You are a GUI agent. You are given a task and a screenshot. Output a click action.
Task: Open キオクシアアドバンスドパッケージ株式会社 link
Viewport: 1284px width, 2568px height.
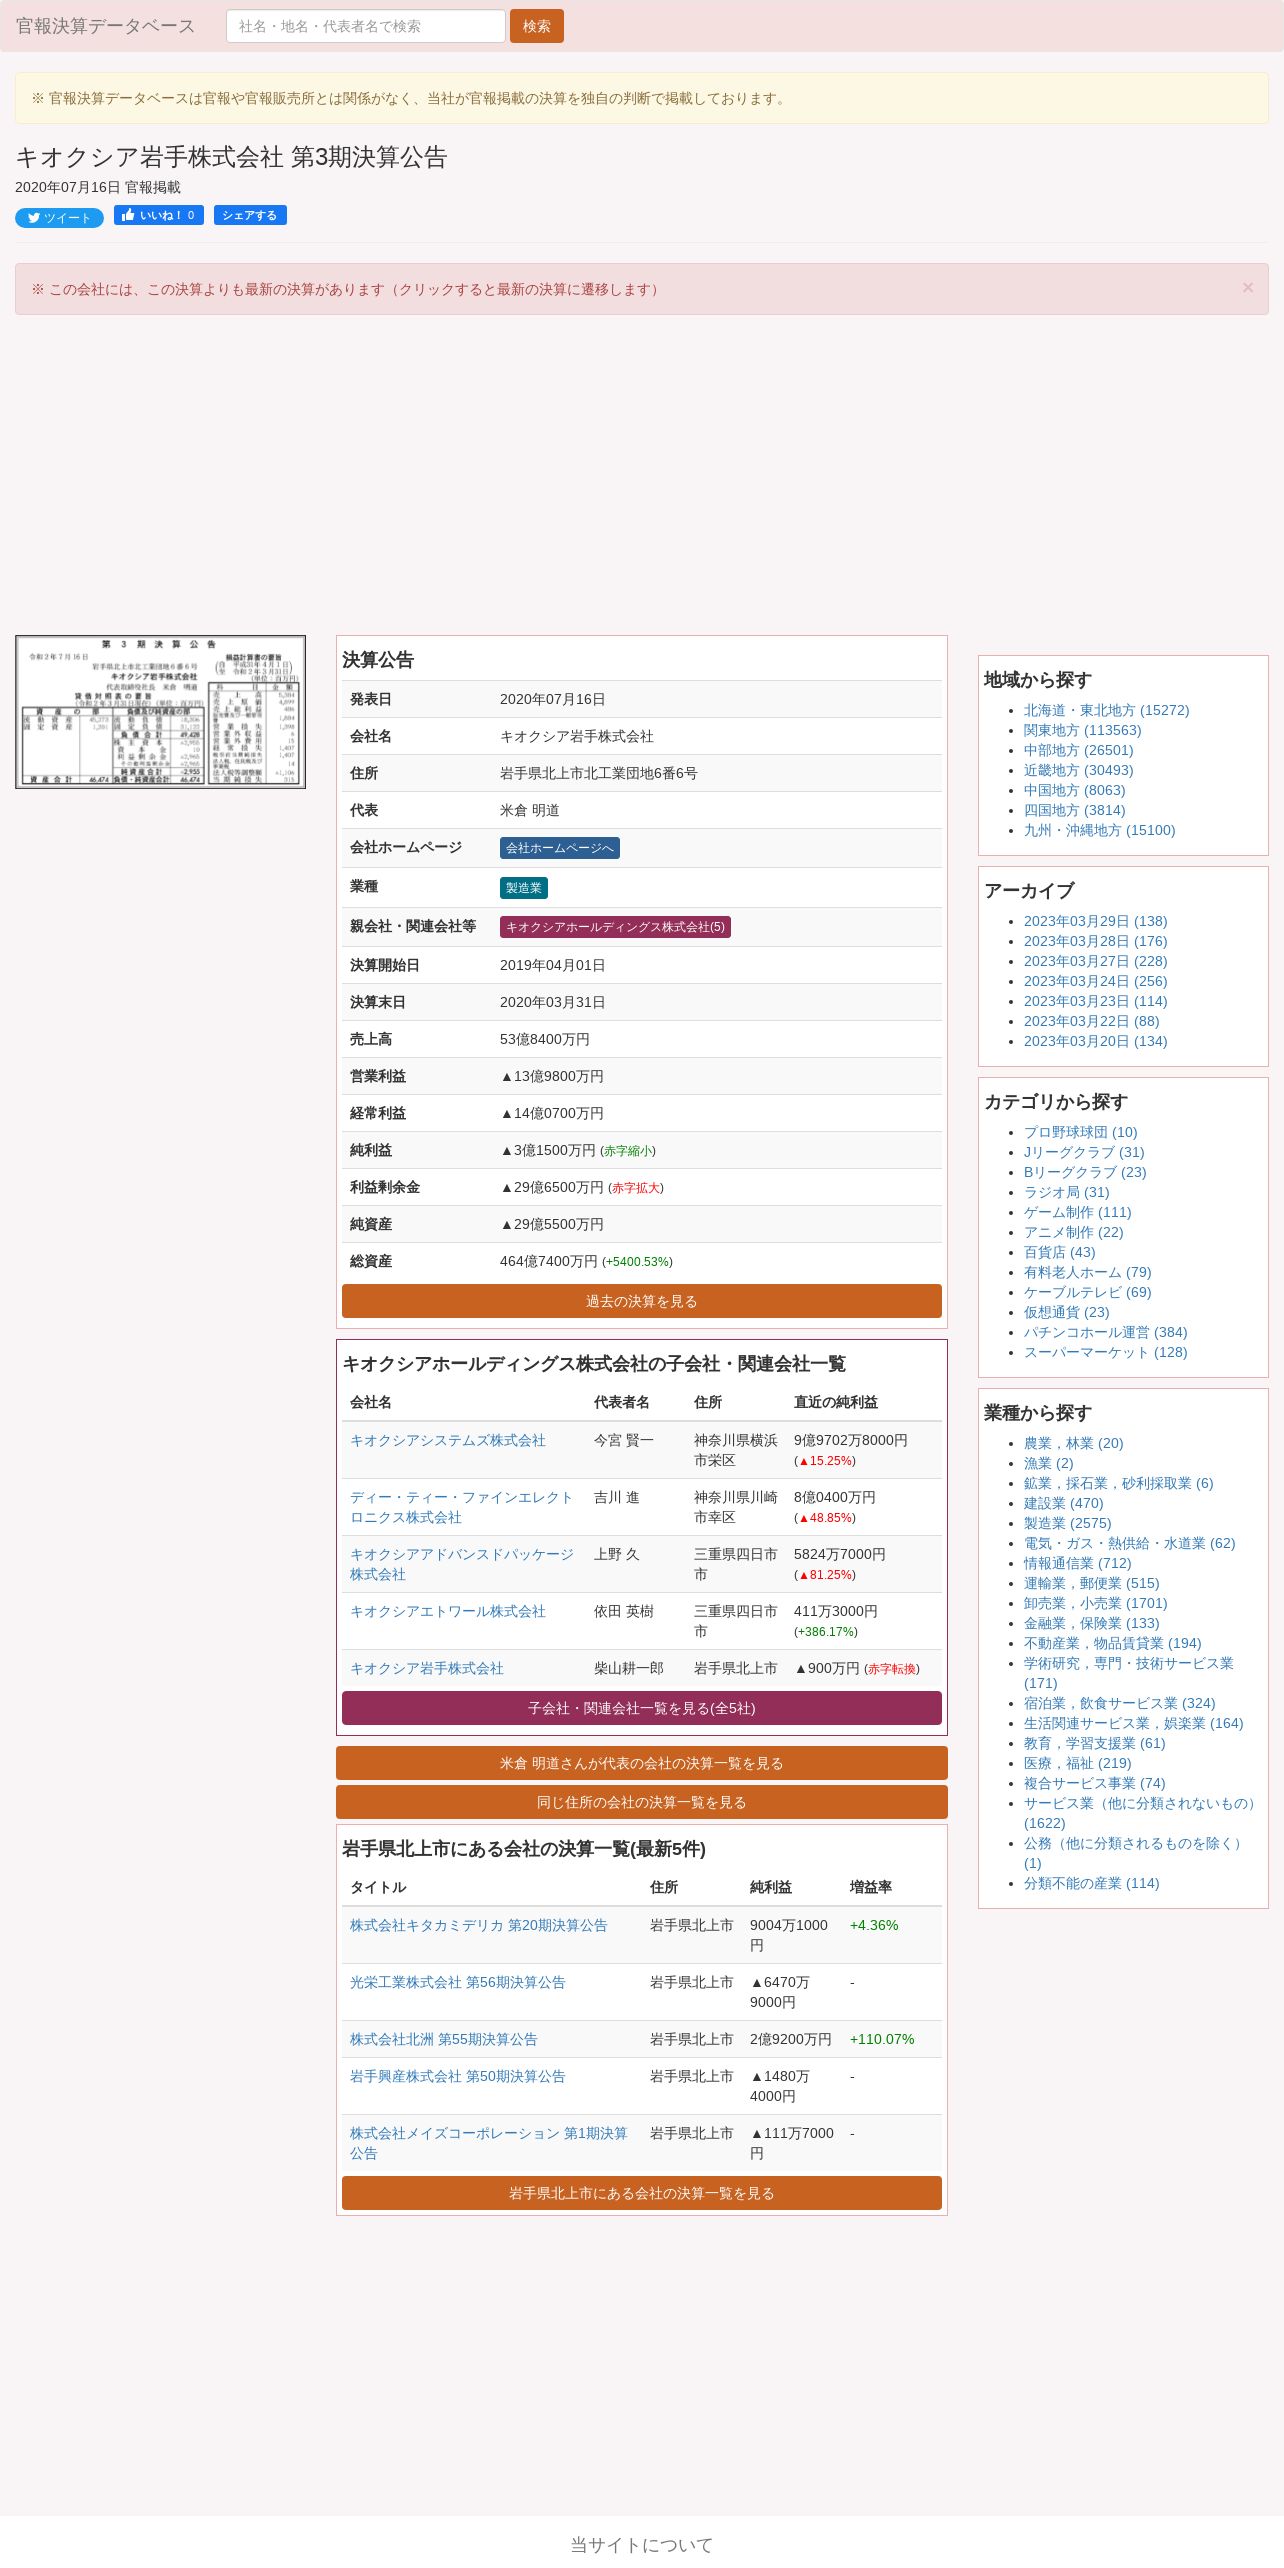pyautogui.click(x=462, y=1564)
